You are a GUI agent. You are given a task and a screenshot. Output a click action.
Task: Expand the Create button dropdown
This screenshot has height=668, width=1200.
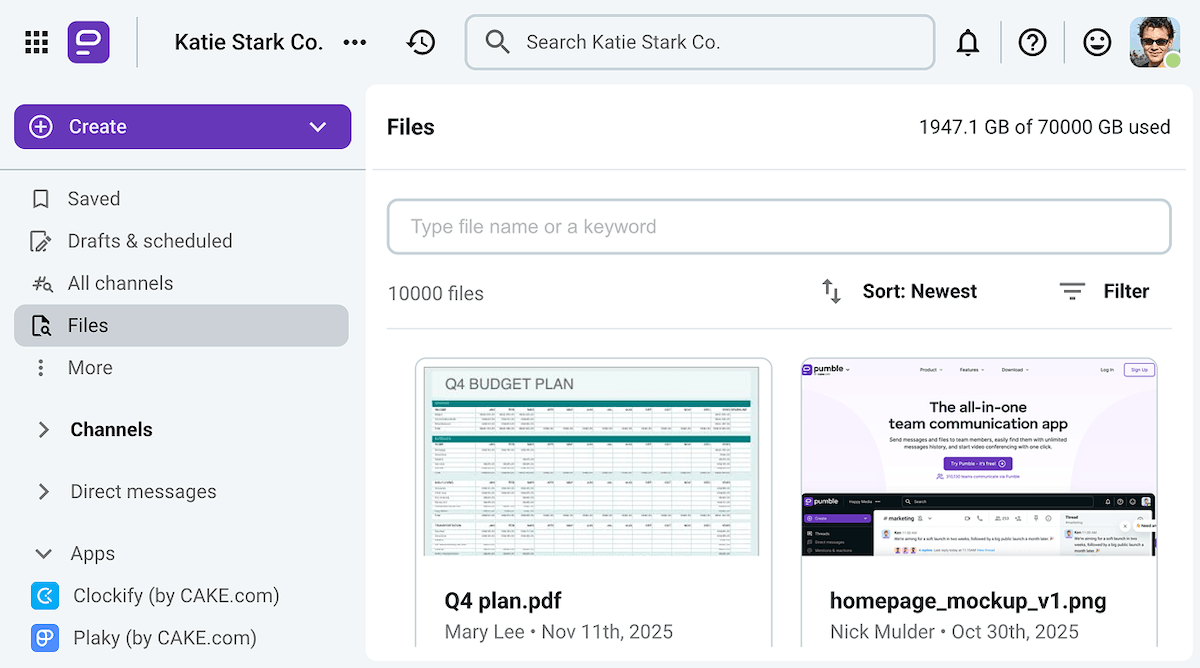318,126
